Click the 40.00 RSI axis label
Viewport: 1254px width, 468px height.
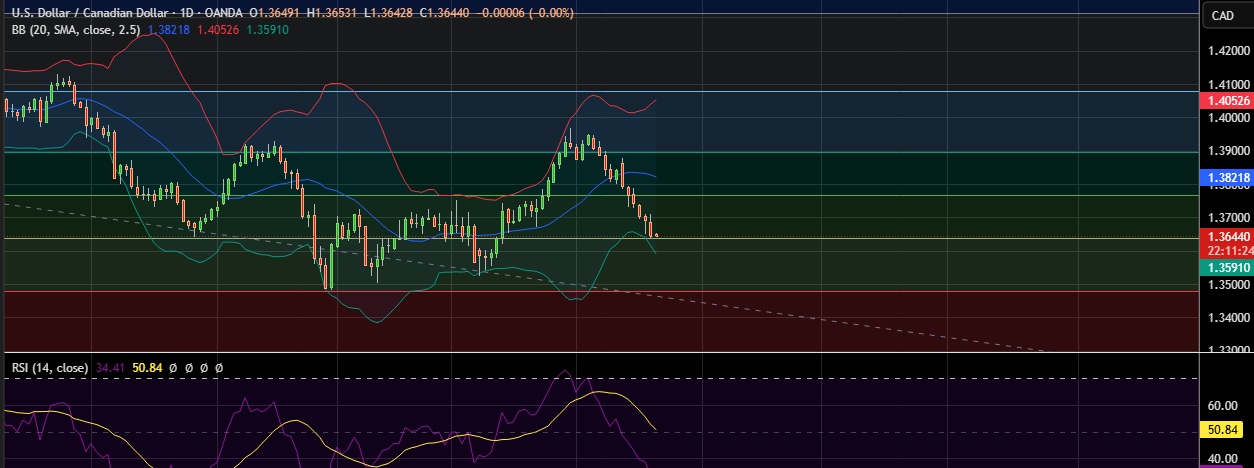(x=1222, y=458)
